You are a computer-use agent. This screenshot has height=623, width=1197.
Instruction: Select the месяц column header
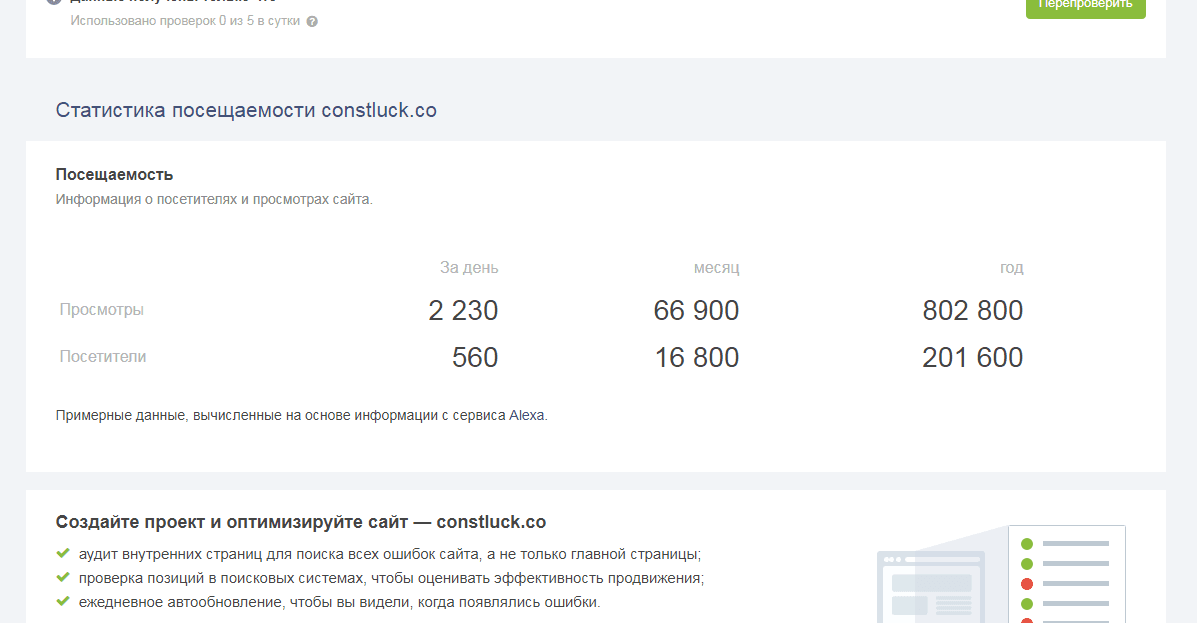(716, 267)
